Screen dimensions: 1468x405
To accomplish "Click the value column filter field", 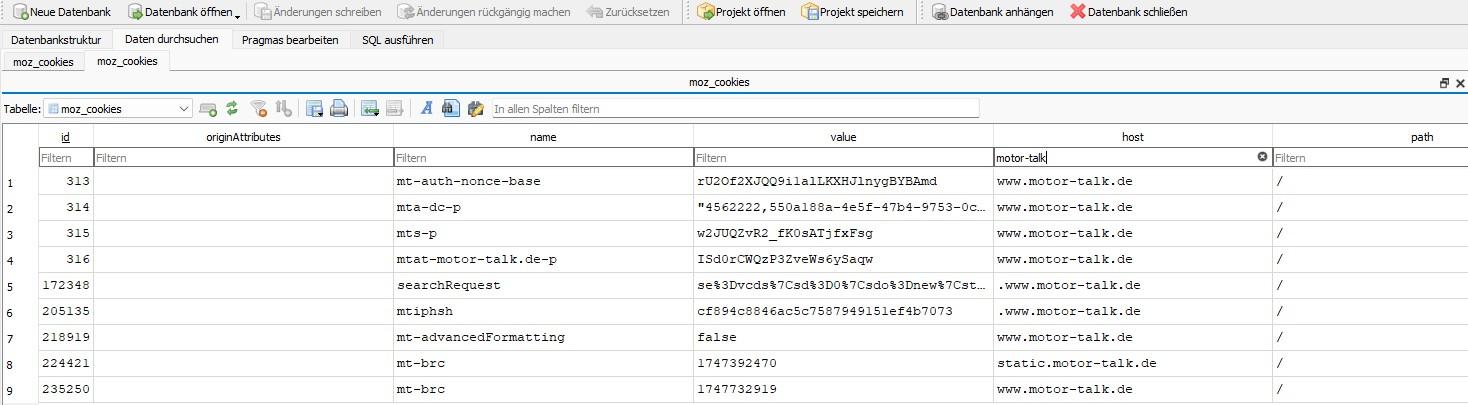I will pos(843,157).
